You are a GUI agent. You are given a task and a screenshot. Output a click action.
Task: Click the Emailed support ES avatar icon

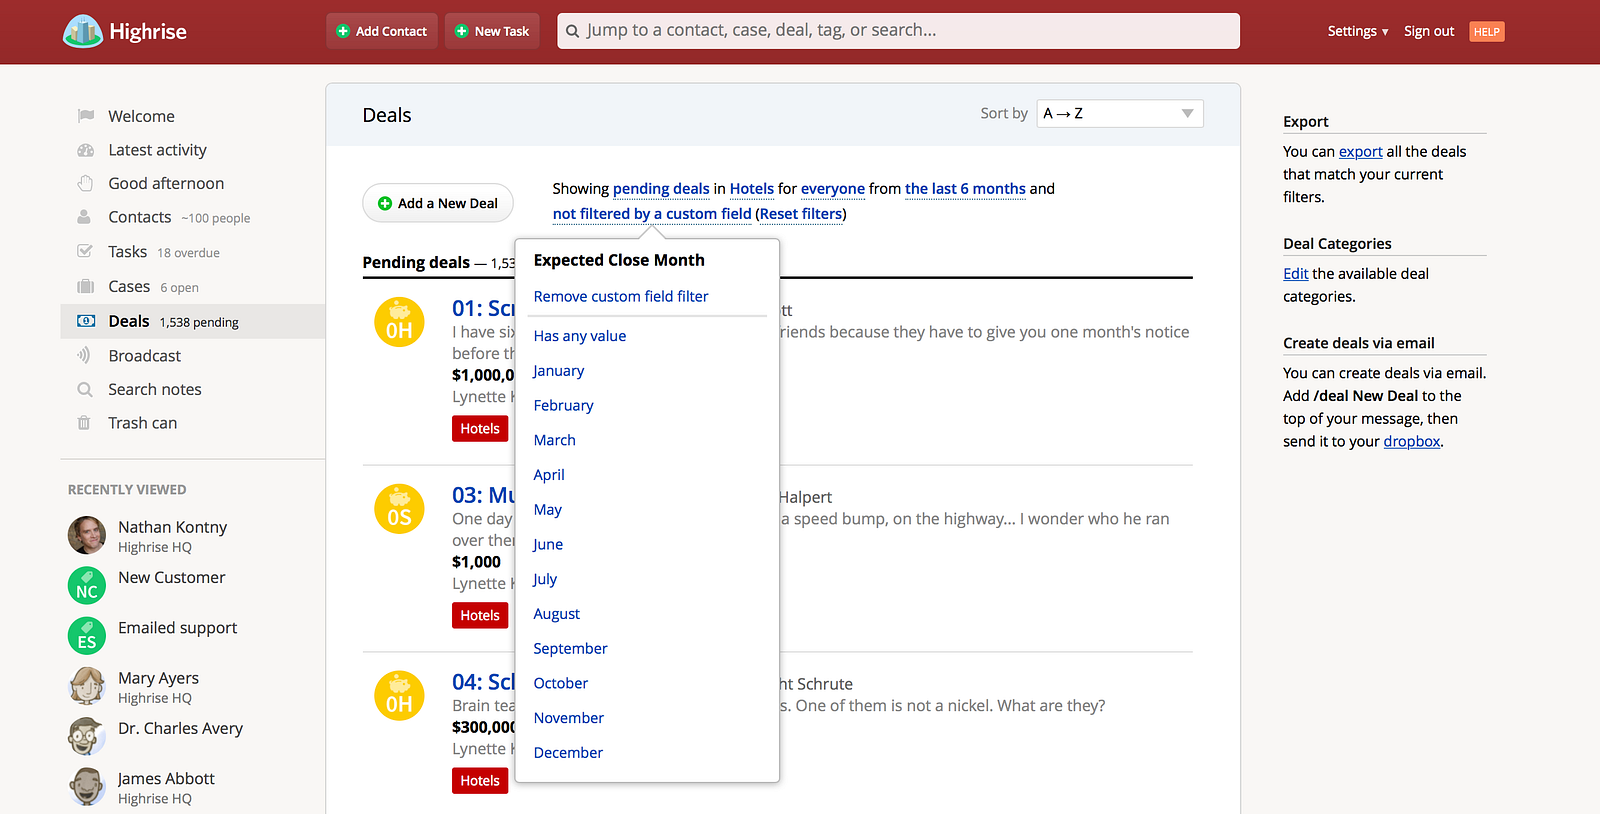pos(87,636)
